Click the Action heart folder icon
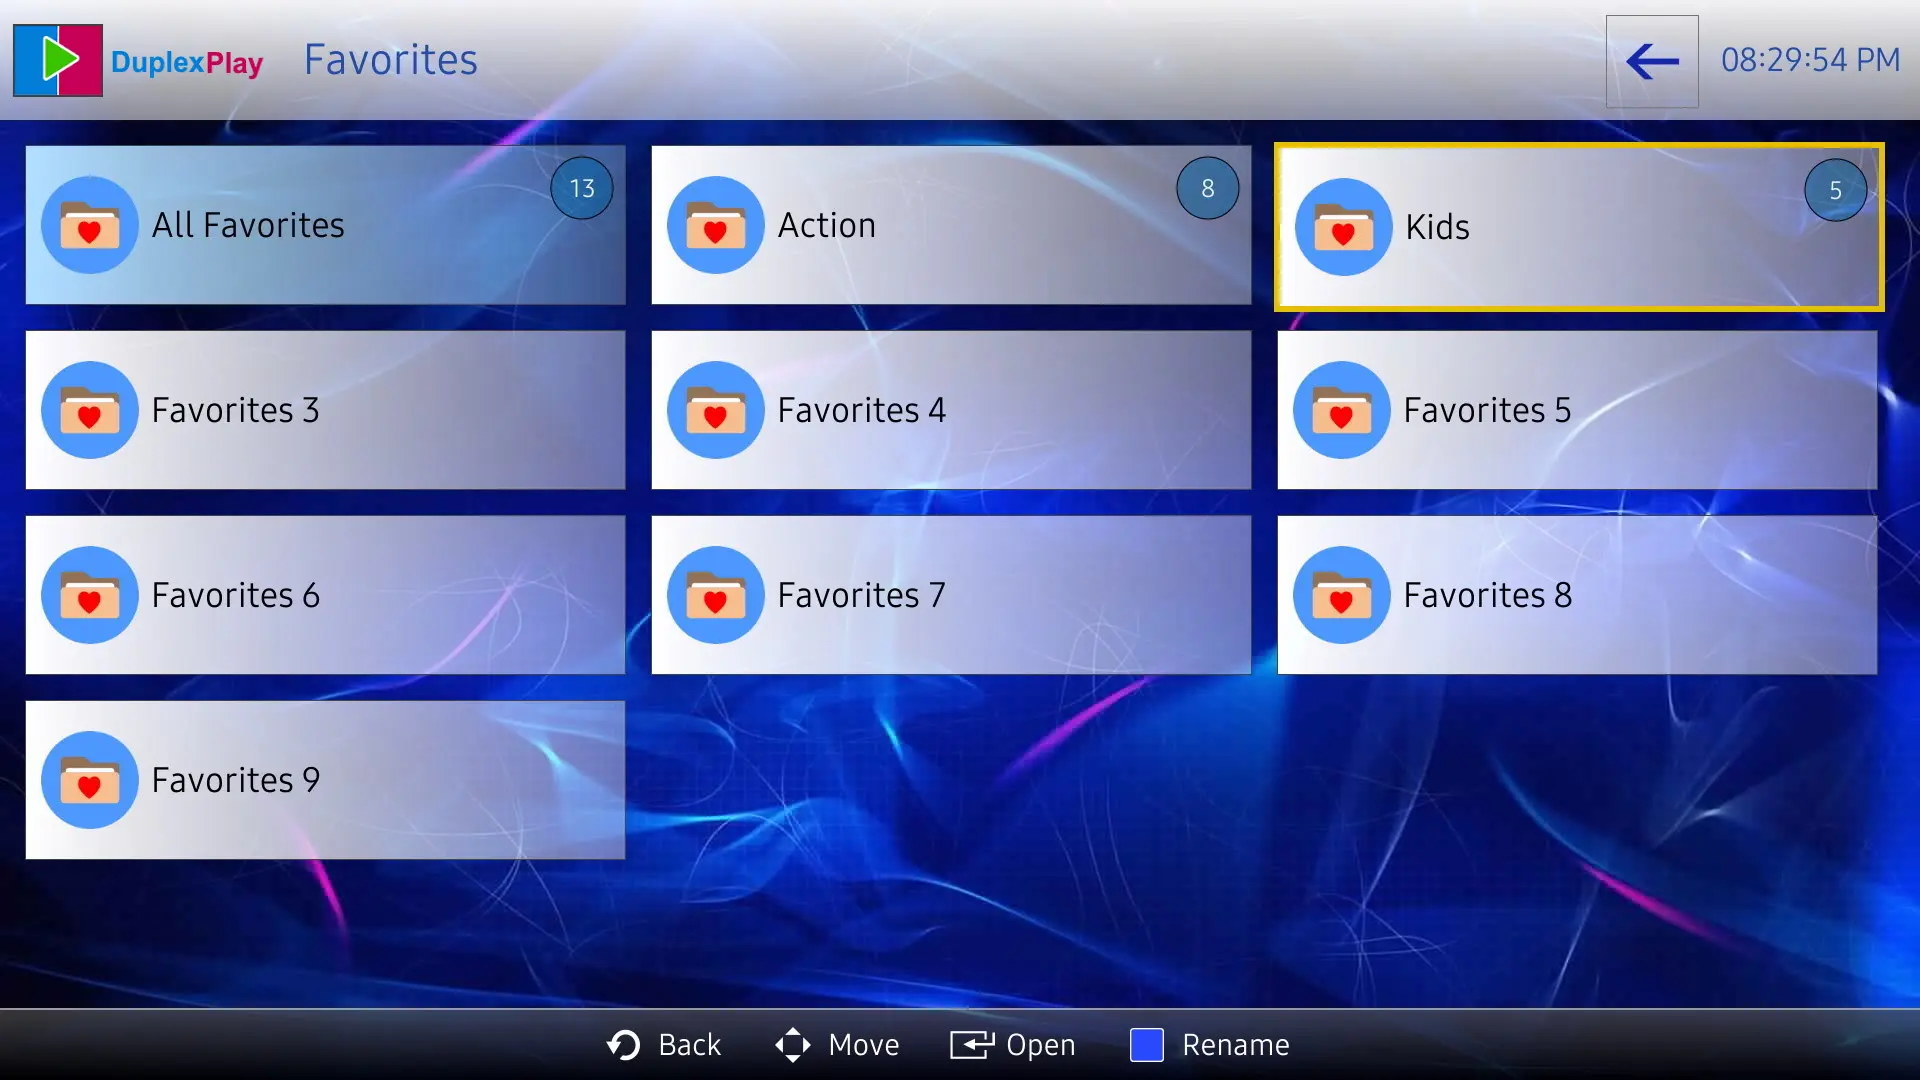The width and height of the screenshot is (1920, 1080). [x=716, y=225]
